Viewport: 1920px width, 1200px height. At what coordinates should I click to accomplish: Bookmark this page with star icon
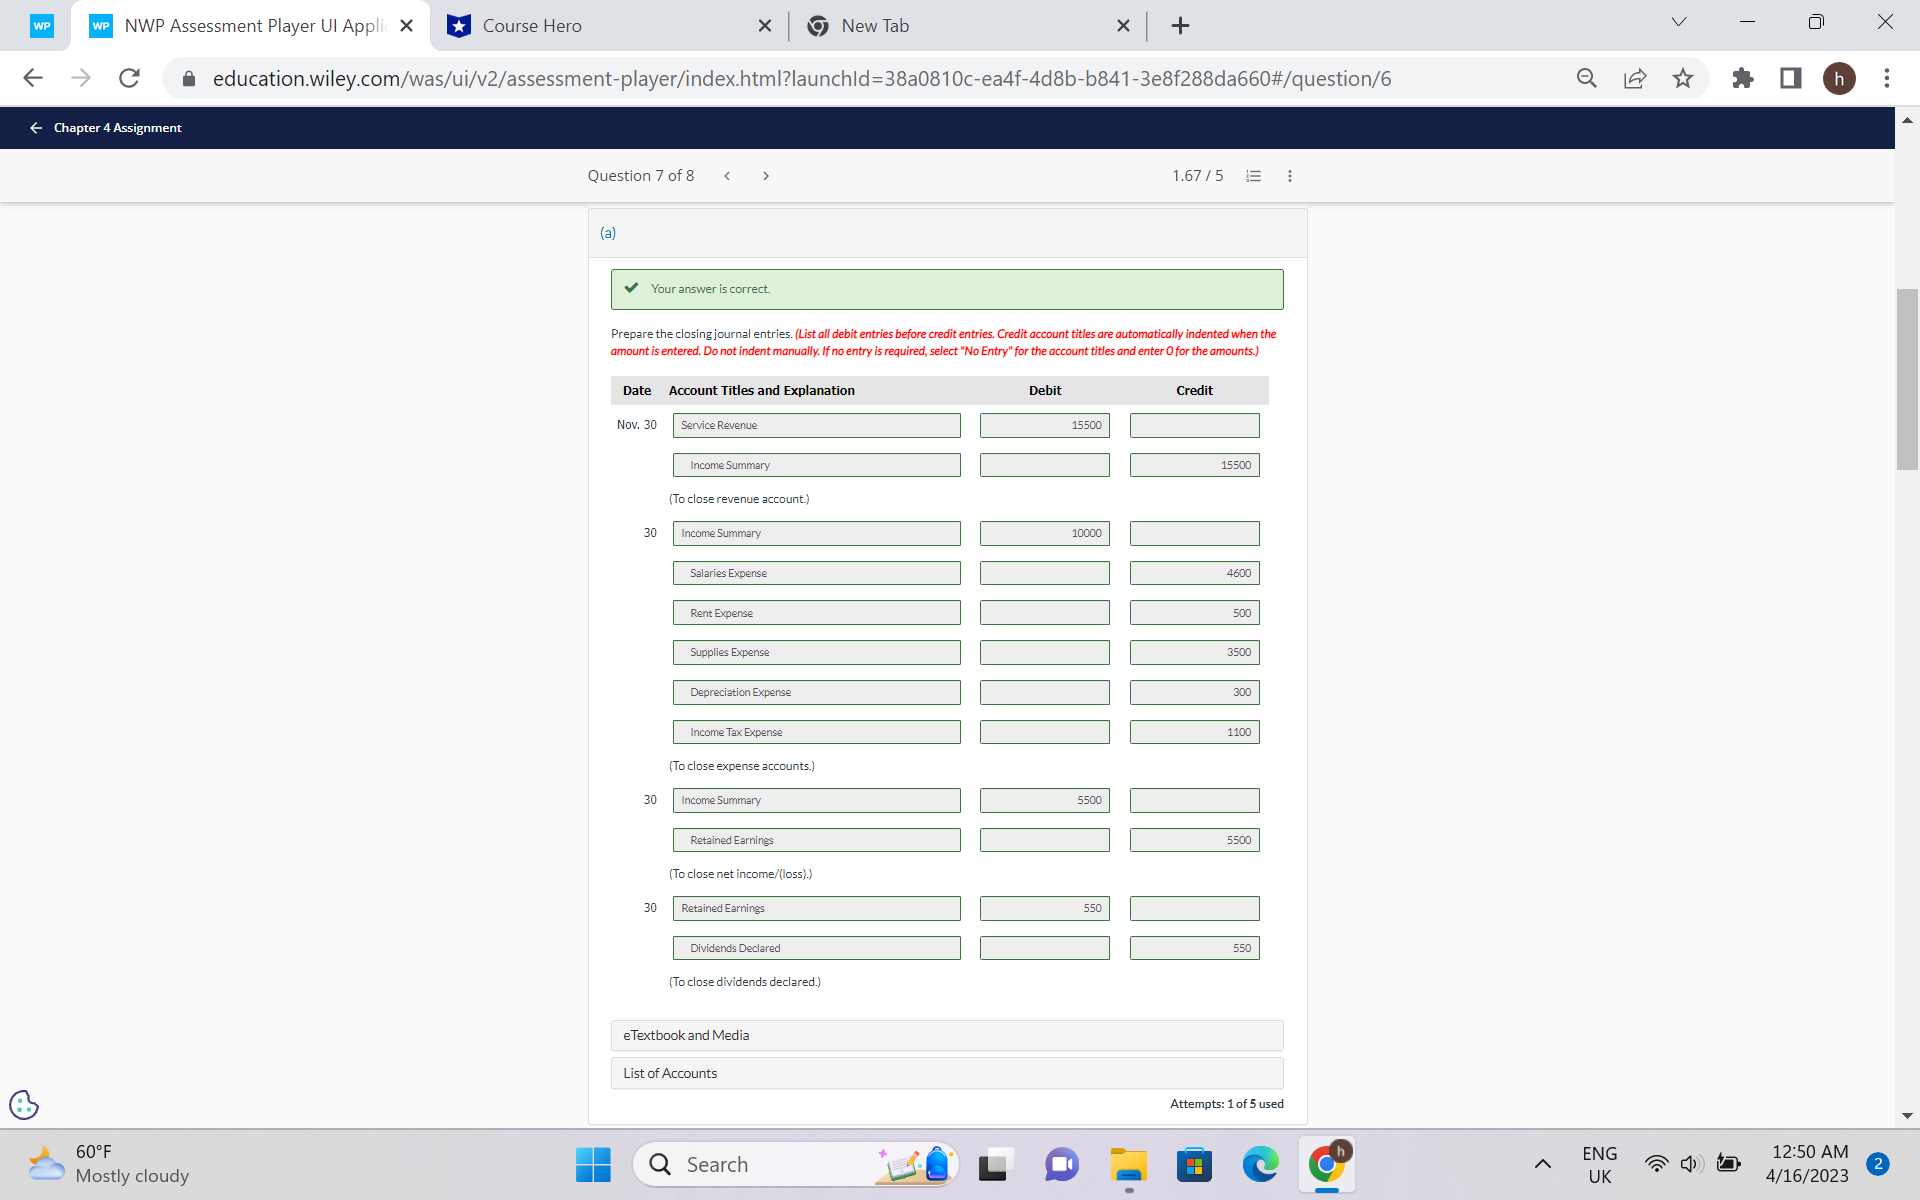click(1683, 78)
